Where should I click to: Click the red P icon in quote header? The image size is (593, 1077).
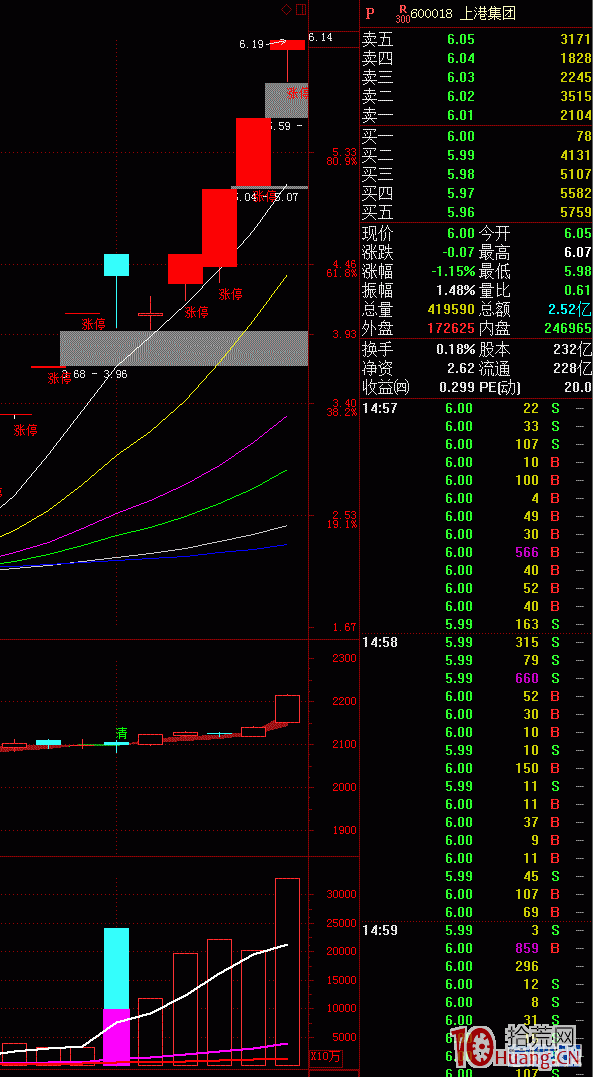pyautogui.click(x=370, y=13)
